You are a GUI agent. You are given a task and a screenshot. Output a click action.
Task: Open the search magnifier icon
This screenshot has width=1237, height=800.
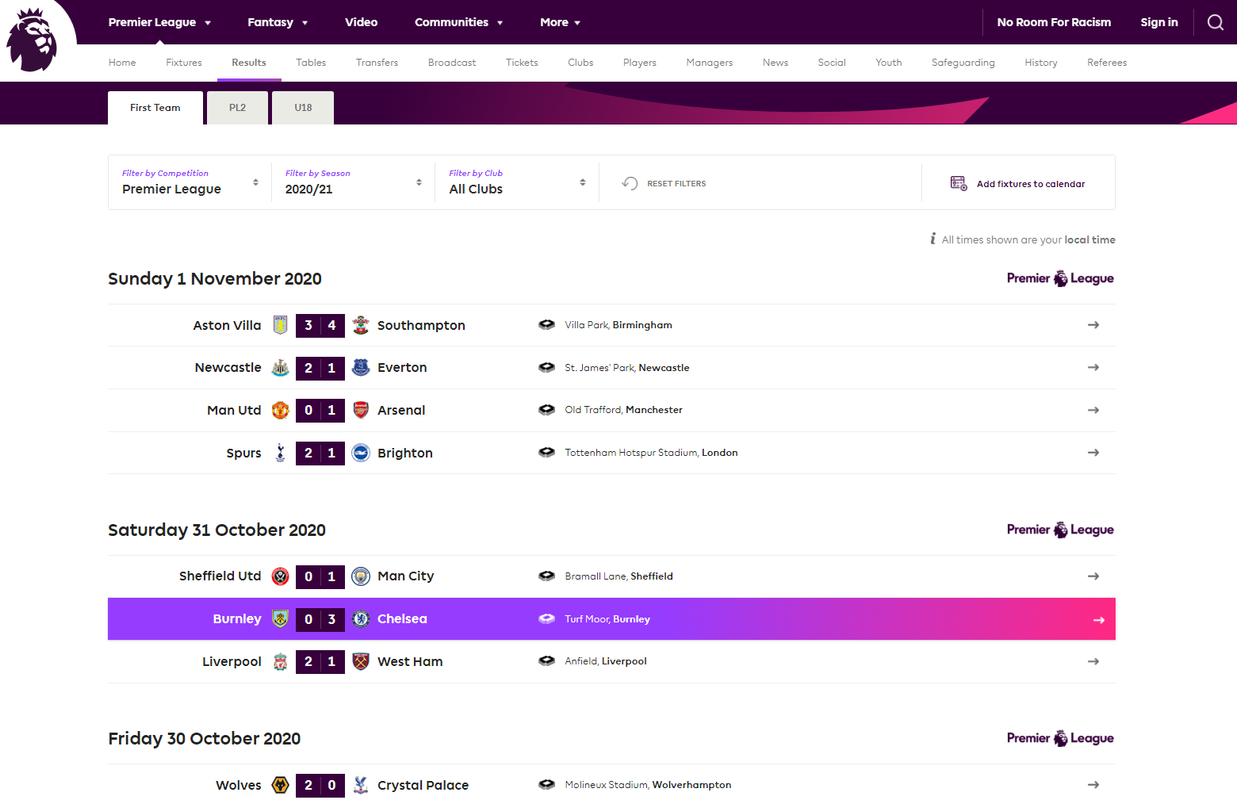[x=1215, y=22]
